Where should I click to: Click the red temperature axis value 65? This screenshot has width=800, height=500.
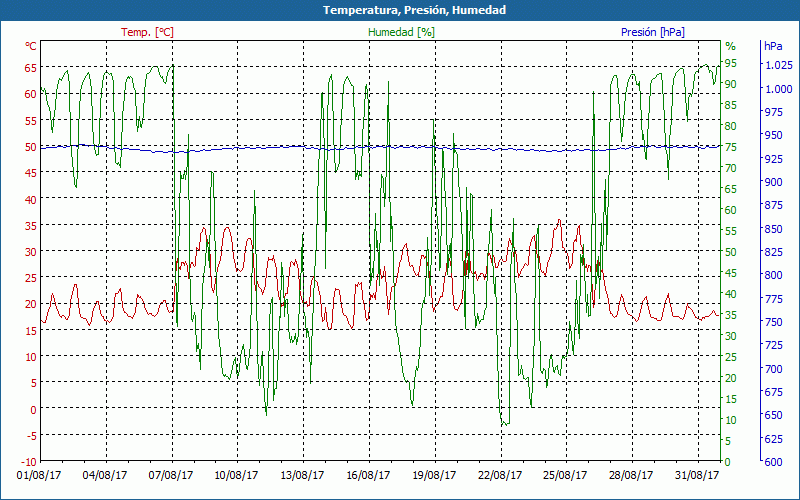(x=31, y=67)
